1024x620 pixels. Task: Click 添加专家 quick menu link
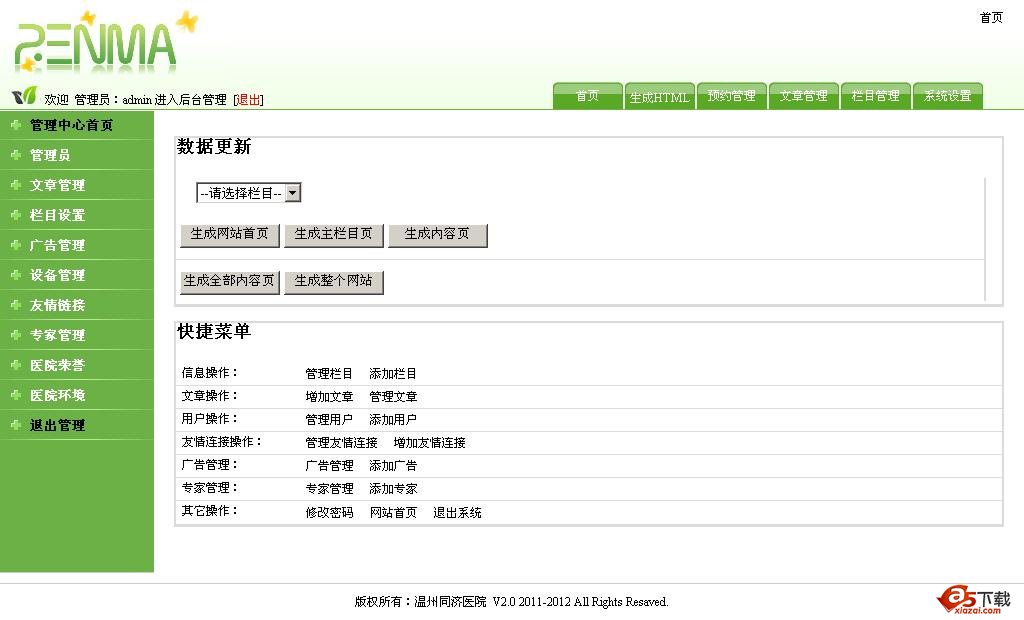tap(392, 489)
